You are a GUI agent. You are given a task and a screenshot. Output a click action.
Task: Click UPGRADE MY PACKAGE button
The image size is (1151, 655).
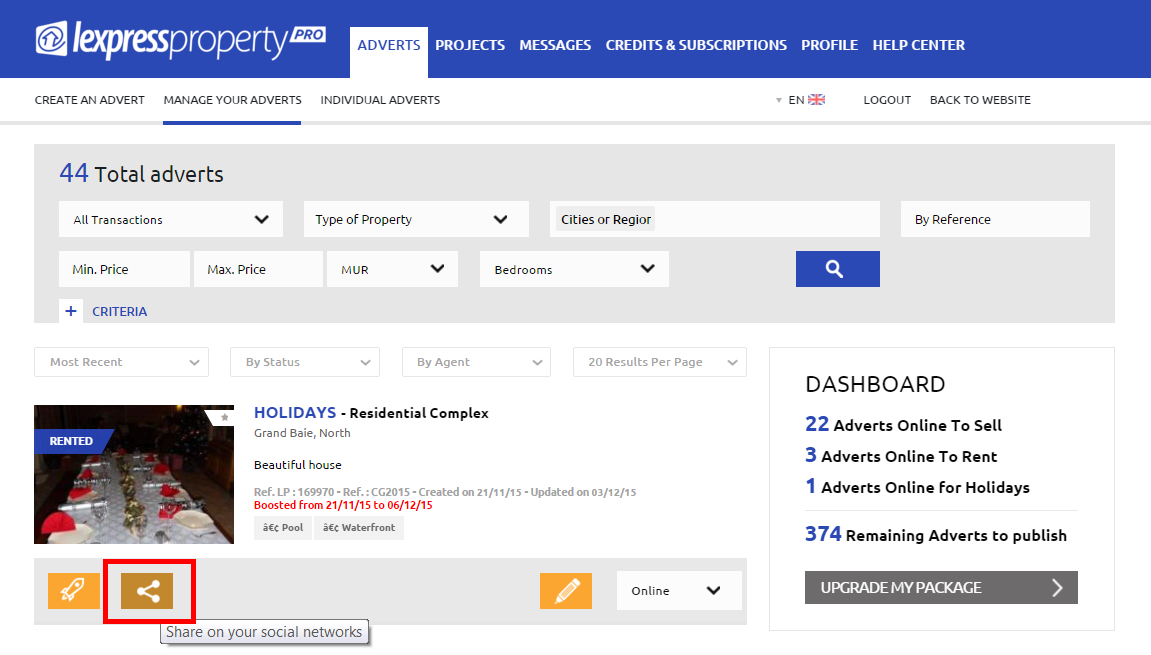941,587
